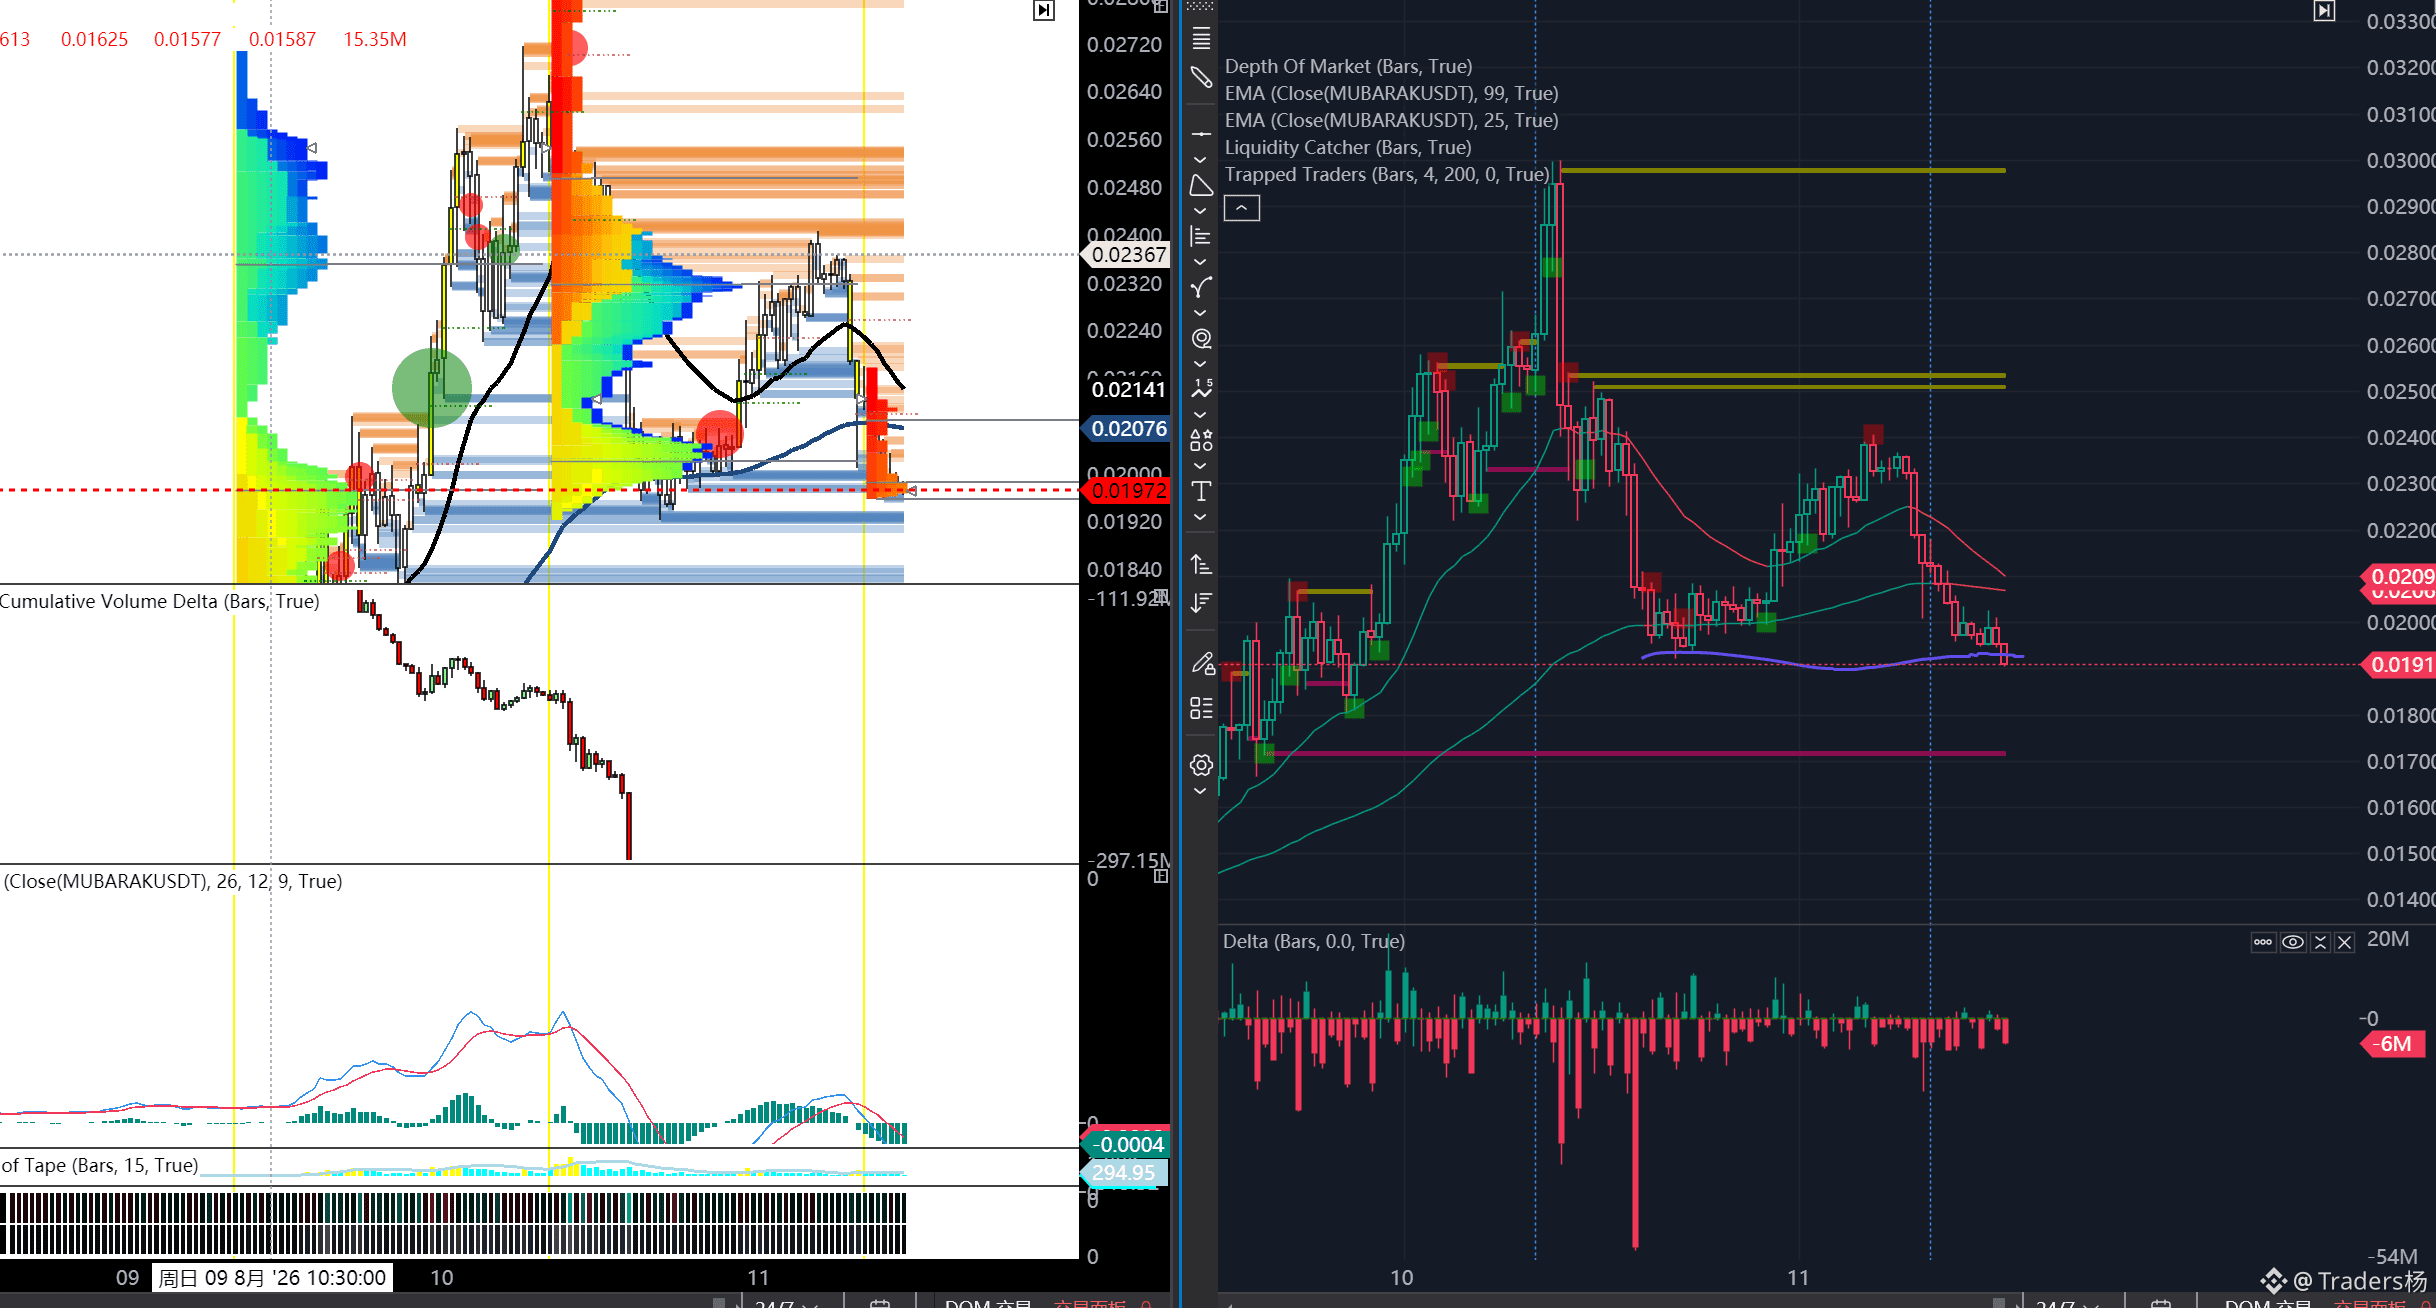Select the Elliott wave pattern tool
The width and height of the screenshot is (2436, 1308).
point(1201,389)
